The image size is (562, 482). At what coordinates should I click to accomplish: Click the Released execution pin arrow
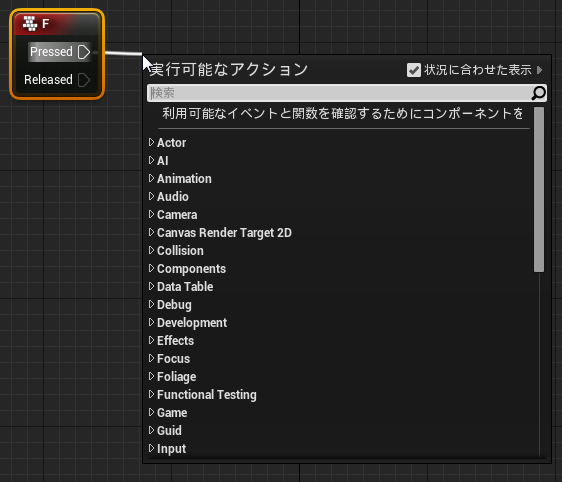(84, 80)
